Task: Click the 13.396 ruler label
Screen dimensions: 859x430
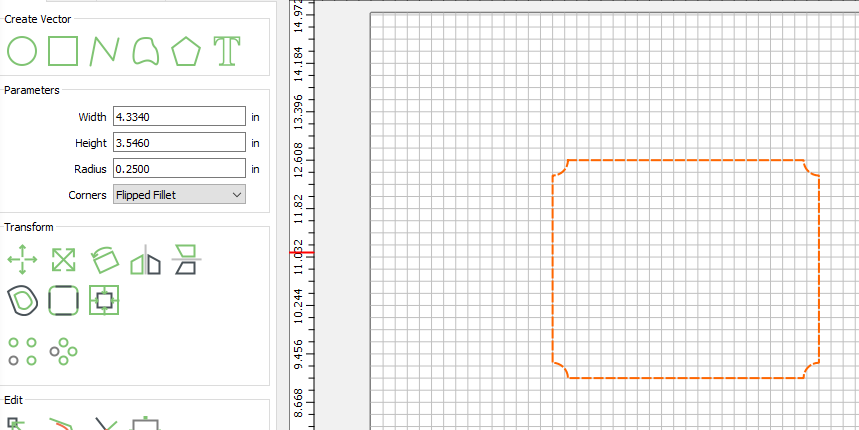Action: click(x=299, y=113)
